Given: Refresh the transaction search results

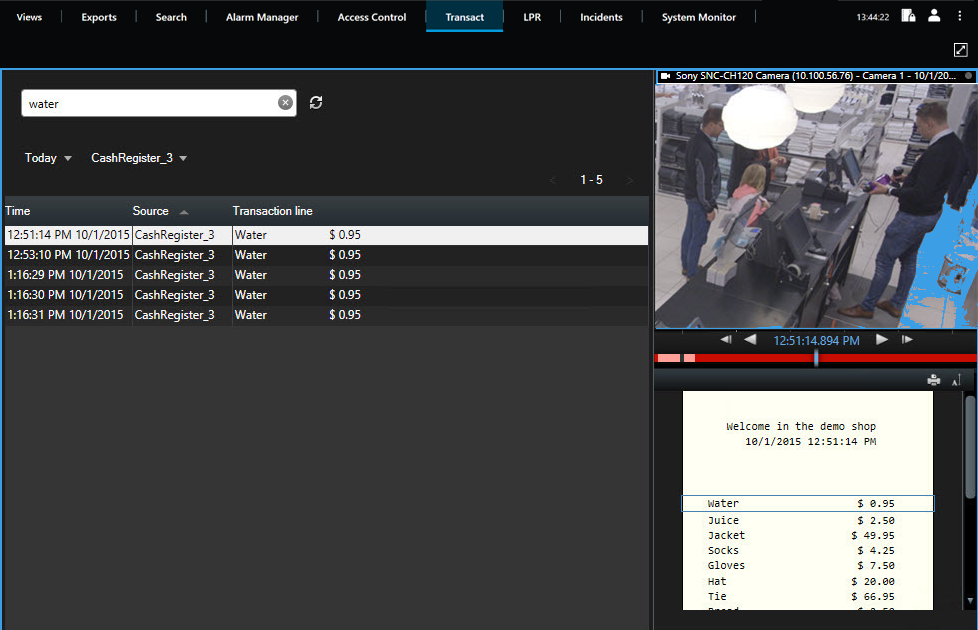Looking at the screenshot, I should coord(316,103).
